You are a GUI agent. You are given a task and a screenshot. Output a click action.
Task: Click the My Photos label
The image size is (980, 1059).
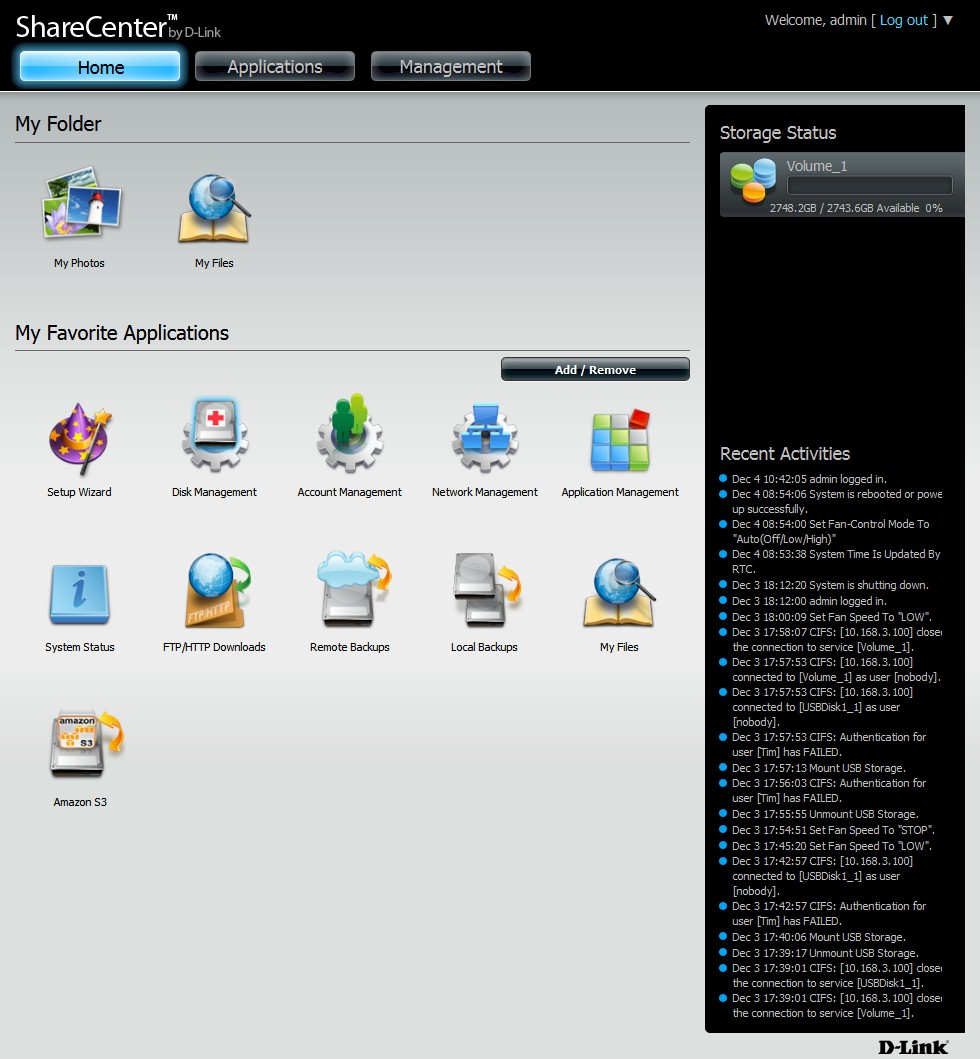(79, 263)
